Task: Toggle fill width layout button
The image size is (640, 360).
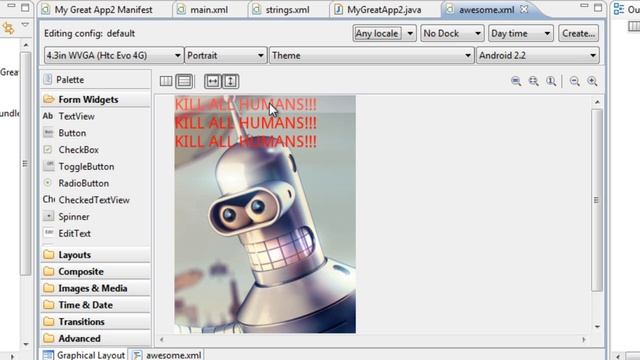Action: 213,81
